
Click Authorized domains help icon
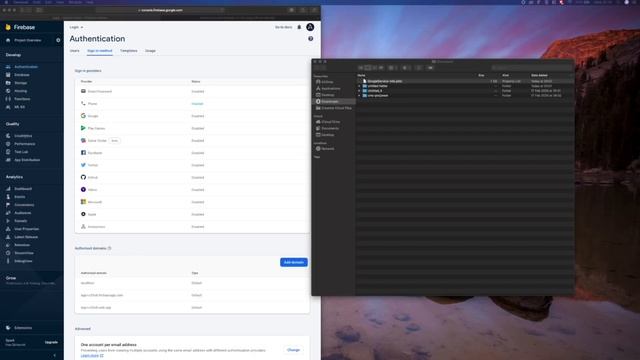(x=109, y=248)
